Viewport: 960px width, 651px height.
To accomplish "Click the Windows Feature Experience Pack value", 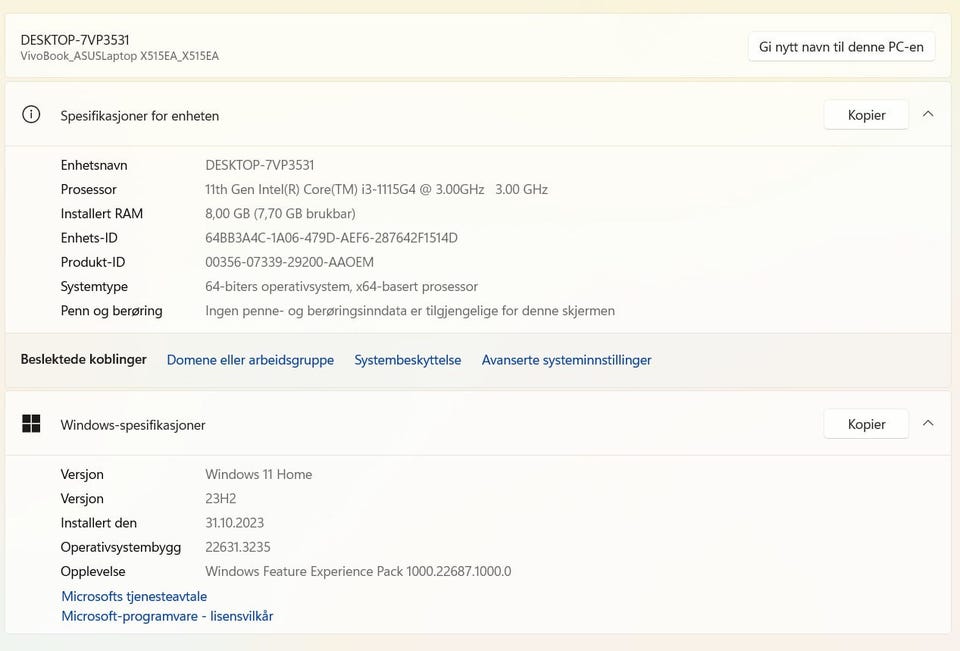I will tap(358, 571).
